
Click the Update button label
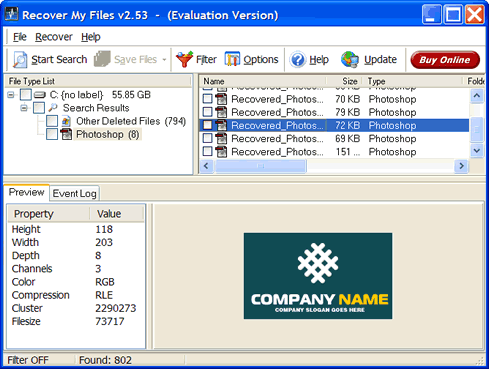[380, 60]
